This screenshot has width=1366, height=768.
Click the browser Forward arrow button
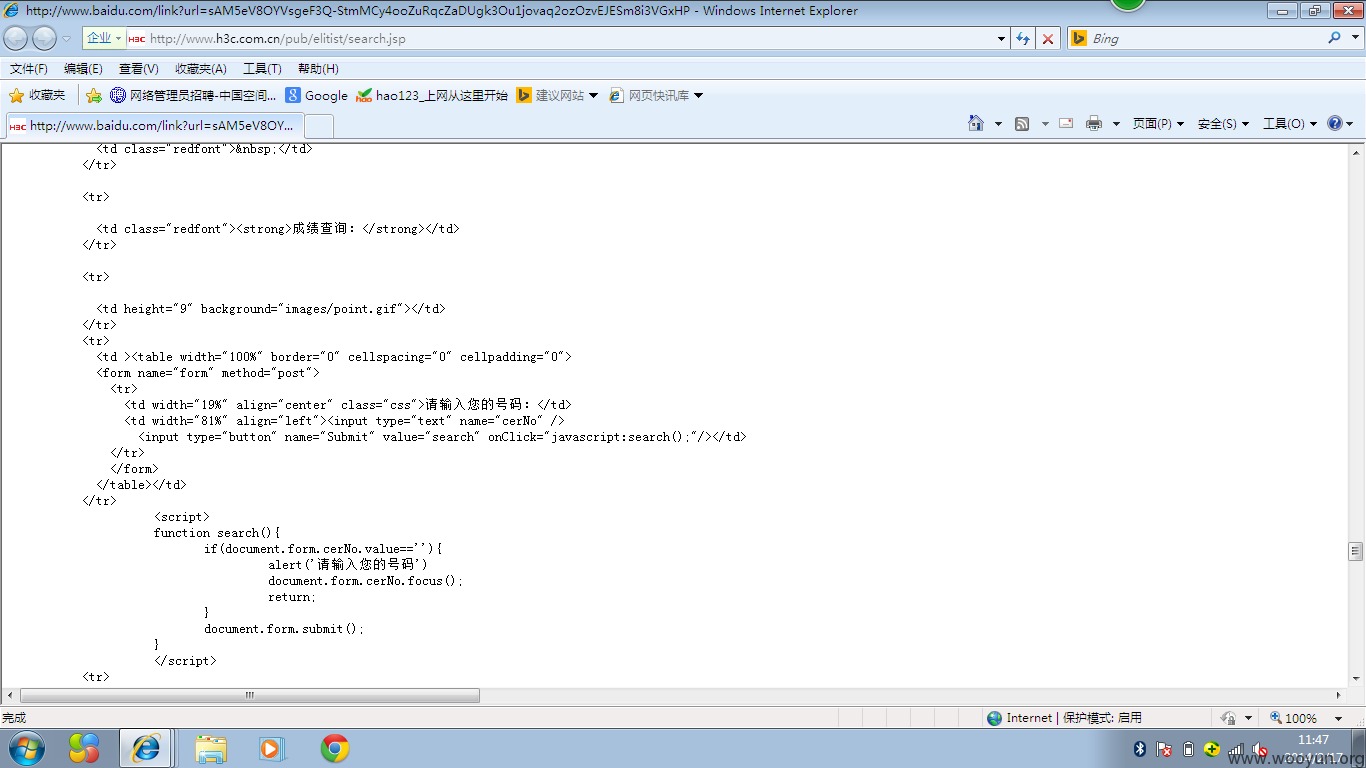pyautogui.click(x=44, y=38)
